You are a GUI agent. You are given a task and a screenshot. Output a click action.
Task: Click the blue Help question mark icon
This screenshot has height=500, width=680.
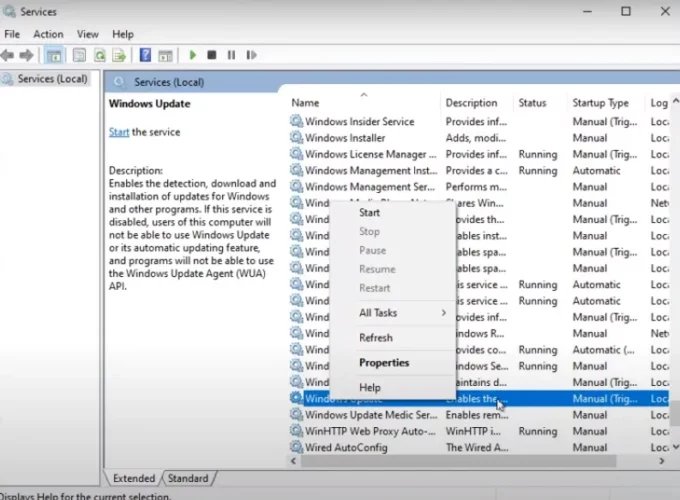click(x=145, y=55)
